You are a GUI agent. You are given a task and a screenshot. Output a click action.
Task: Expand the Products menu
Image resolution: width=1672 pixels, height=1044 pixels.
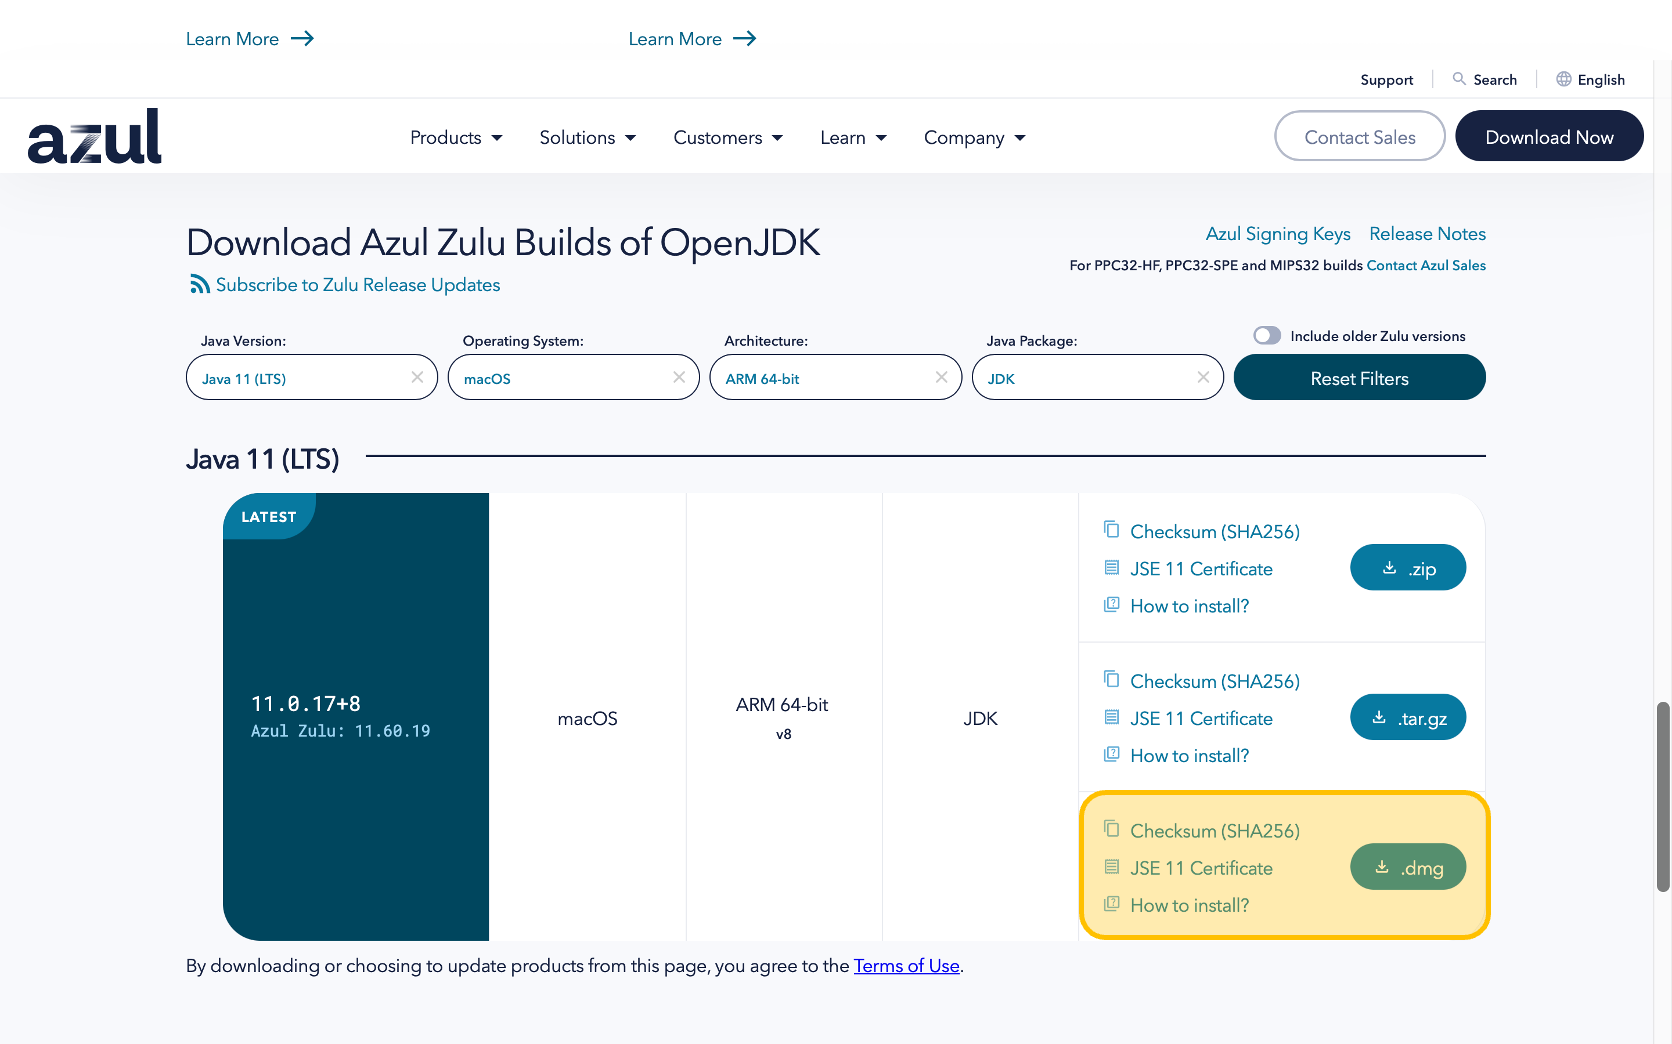coord(456,137)
